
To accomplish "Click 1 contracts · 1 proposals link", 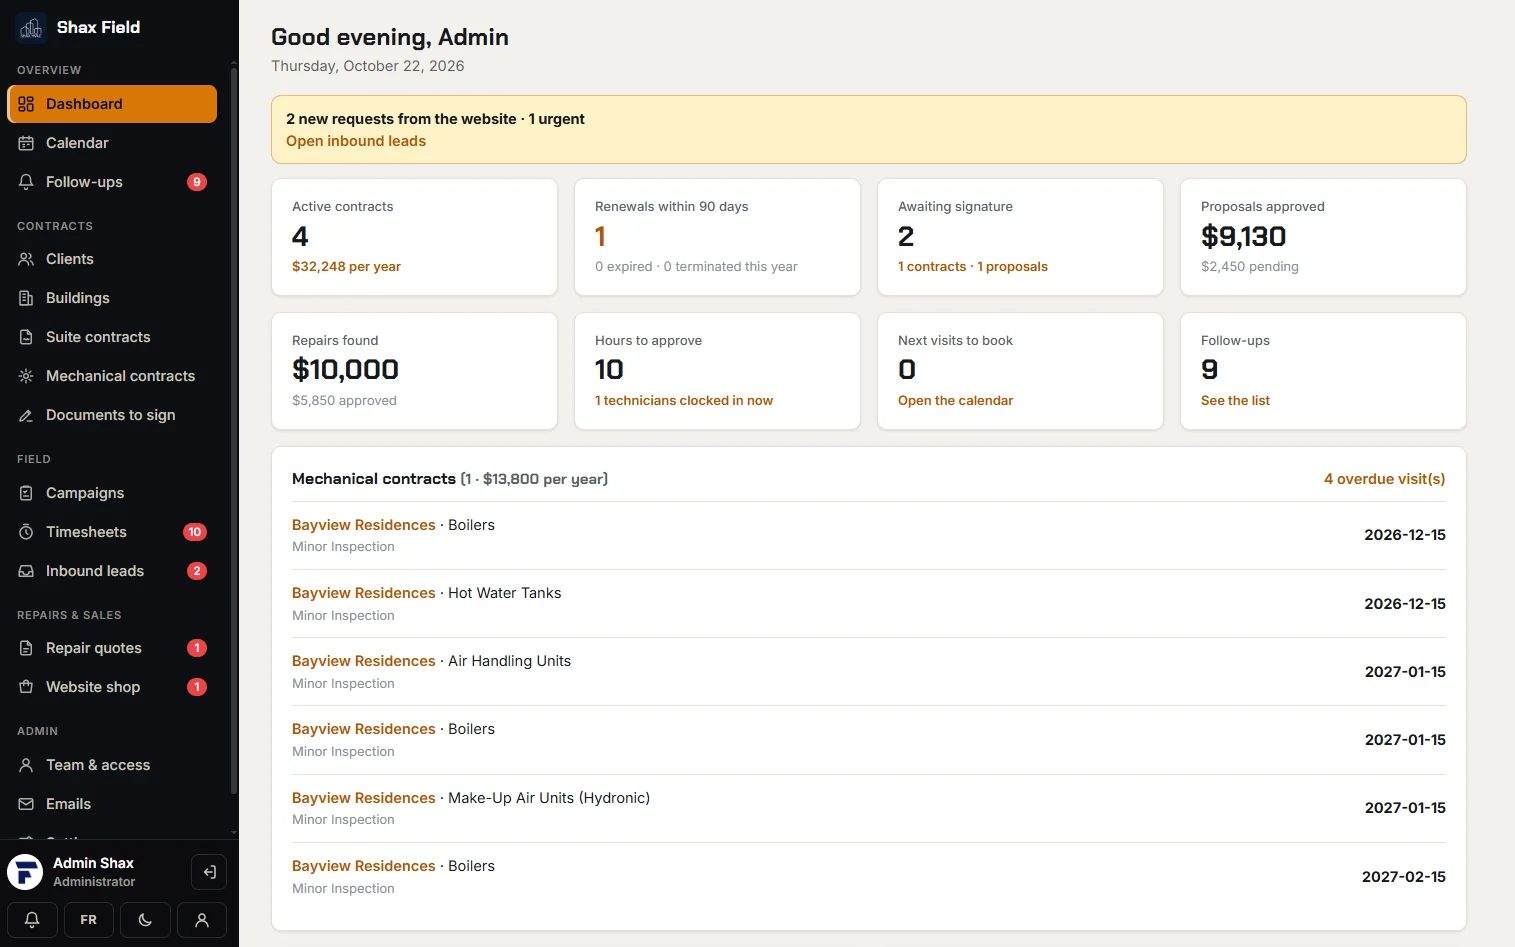I will [973, 267].
